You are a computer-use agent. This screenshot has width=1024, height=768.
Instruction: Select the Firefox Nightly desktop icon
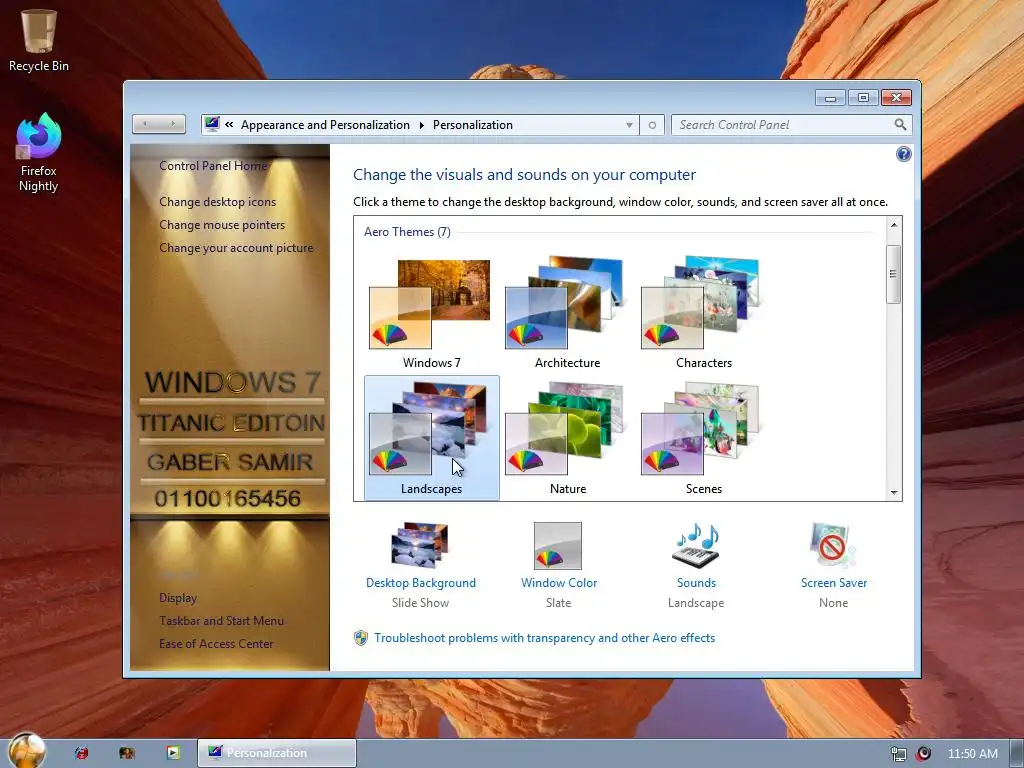click(39, 152)
